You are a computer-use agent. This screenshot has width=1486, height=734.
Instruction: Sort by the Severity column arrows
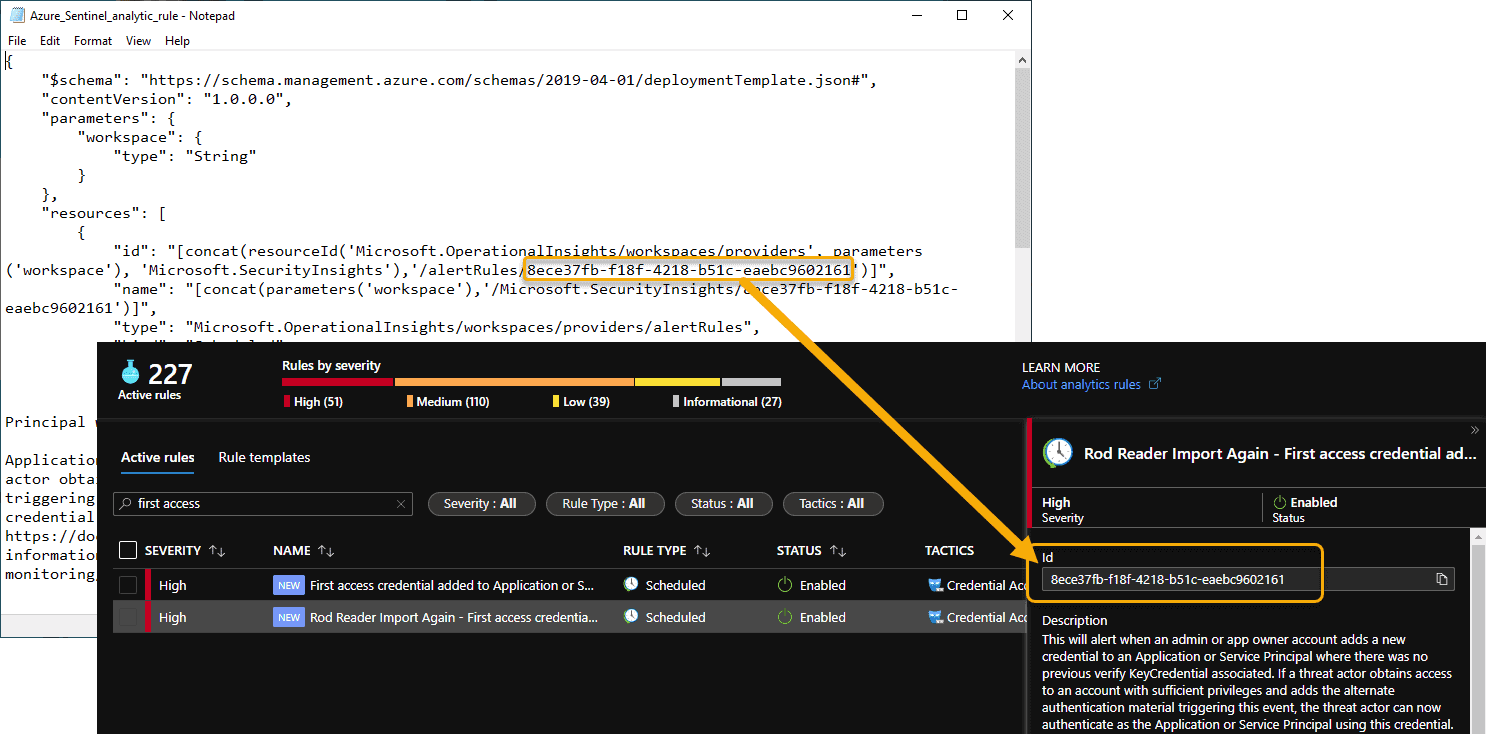click(217, 551)
